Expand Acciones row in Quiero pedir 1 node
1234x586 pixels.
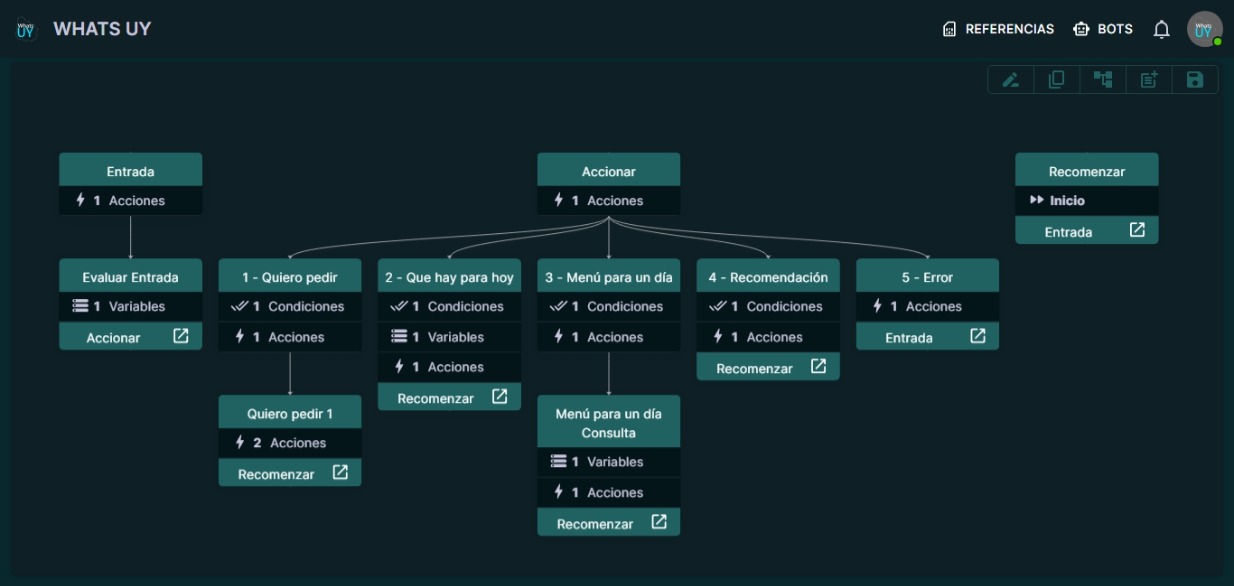click(290, 443)
